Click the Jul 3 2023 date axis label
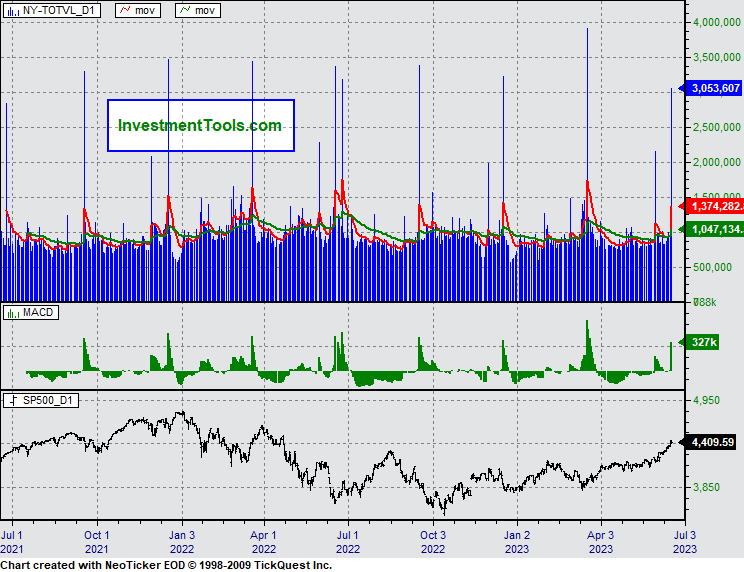 click(684, 542)
